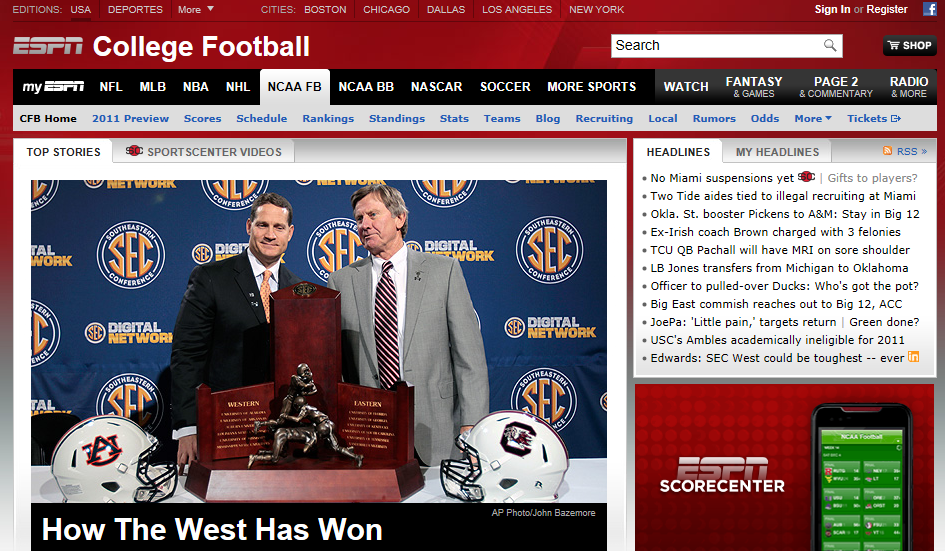Viewport: 945px width, 551px height.
Task: Open the Rankings submenu link
Action: (x=328, y=119)
